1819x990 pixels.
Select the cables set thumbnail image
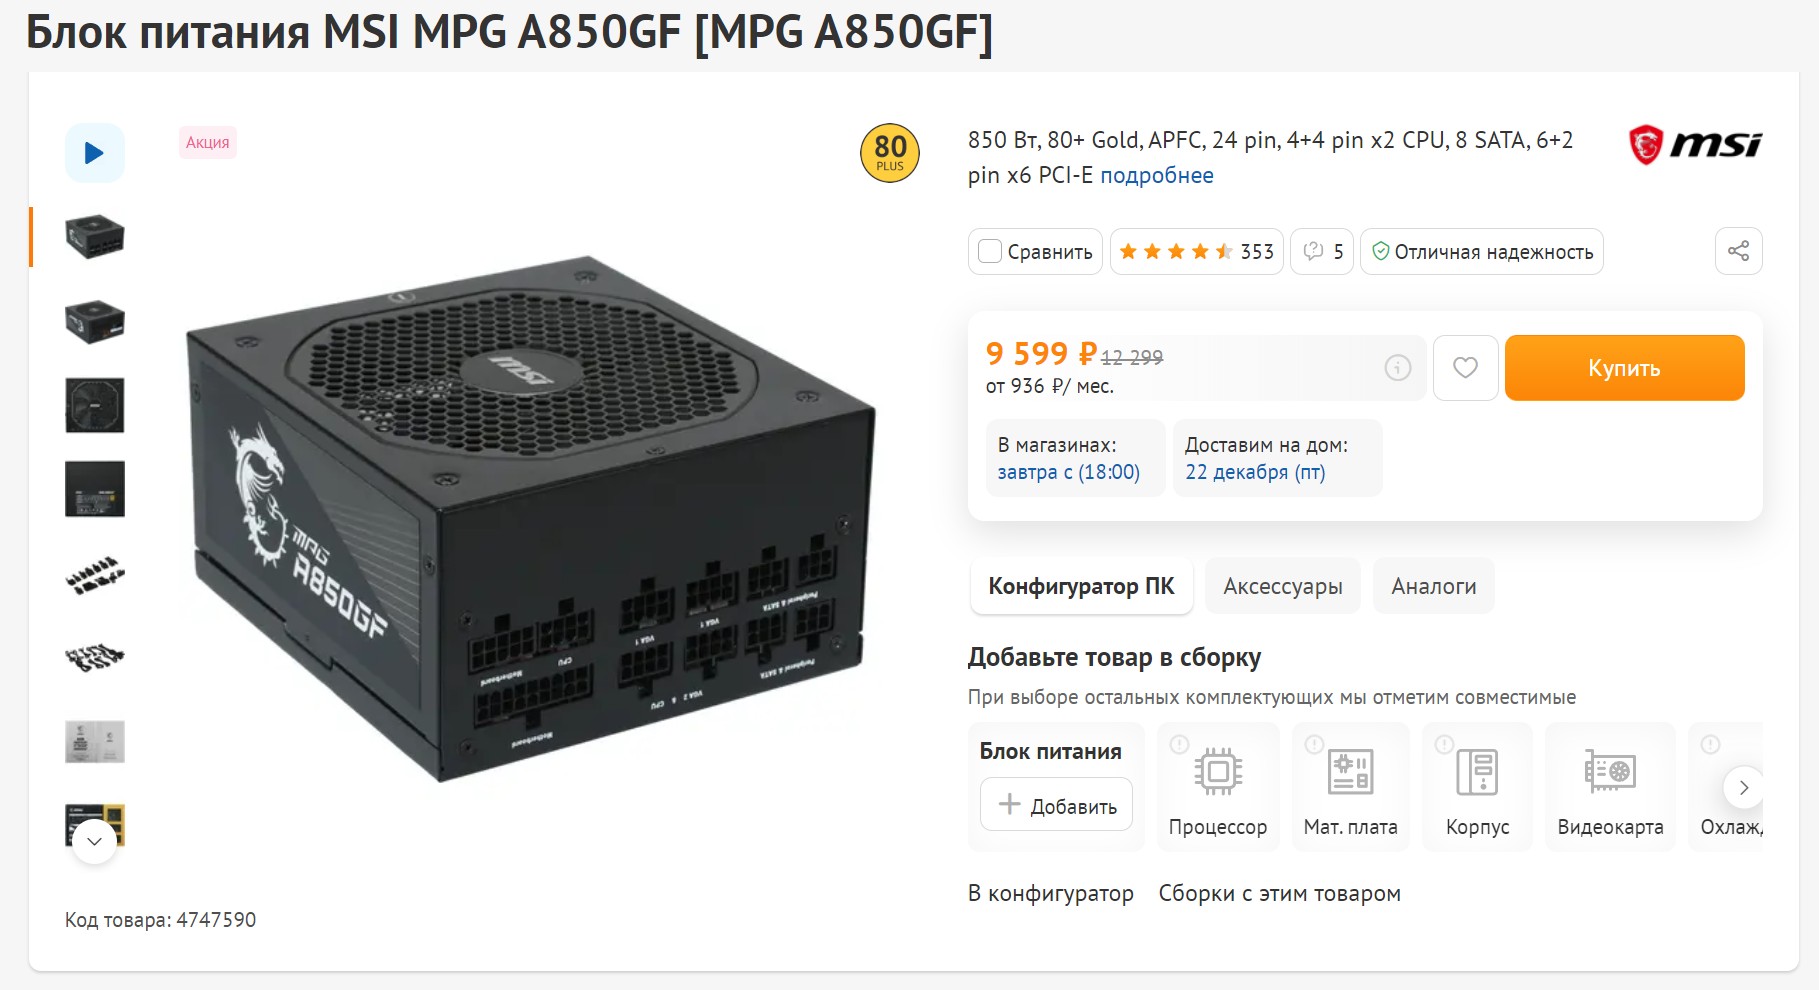click(x=95, y=574)
